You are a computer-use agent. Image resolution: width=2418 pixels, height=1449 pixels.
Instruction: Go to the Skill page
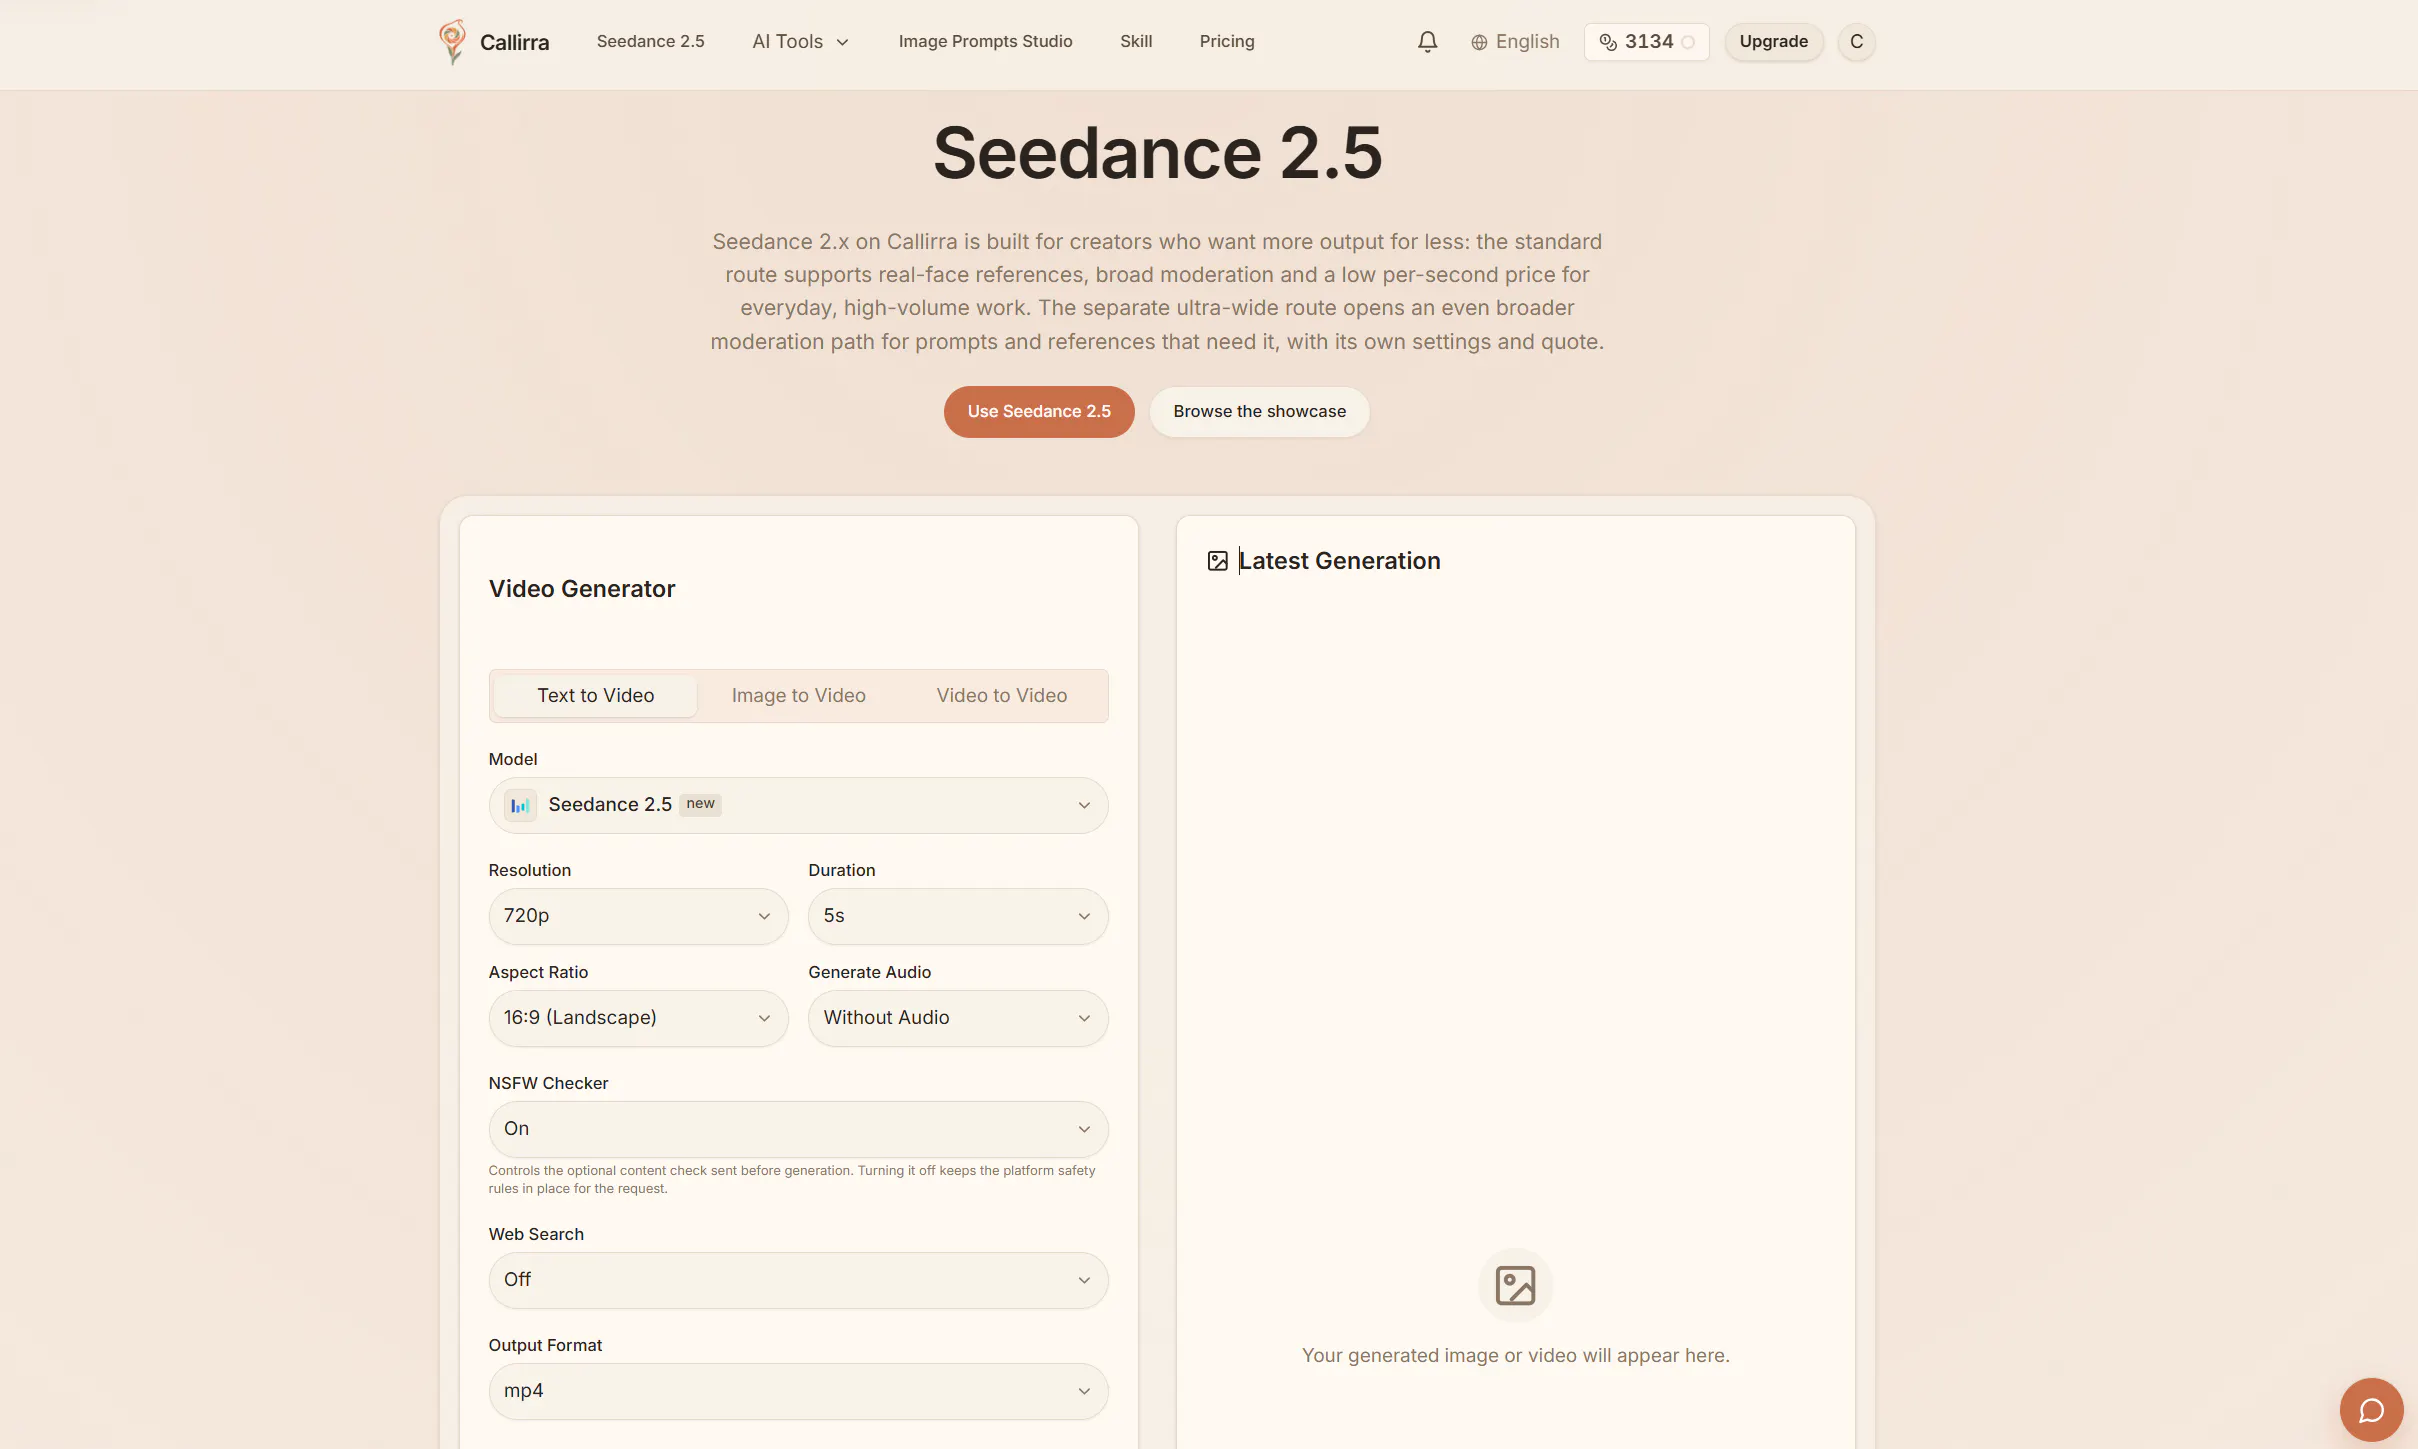[1136, 42]
